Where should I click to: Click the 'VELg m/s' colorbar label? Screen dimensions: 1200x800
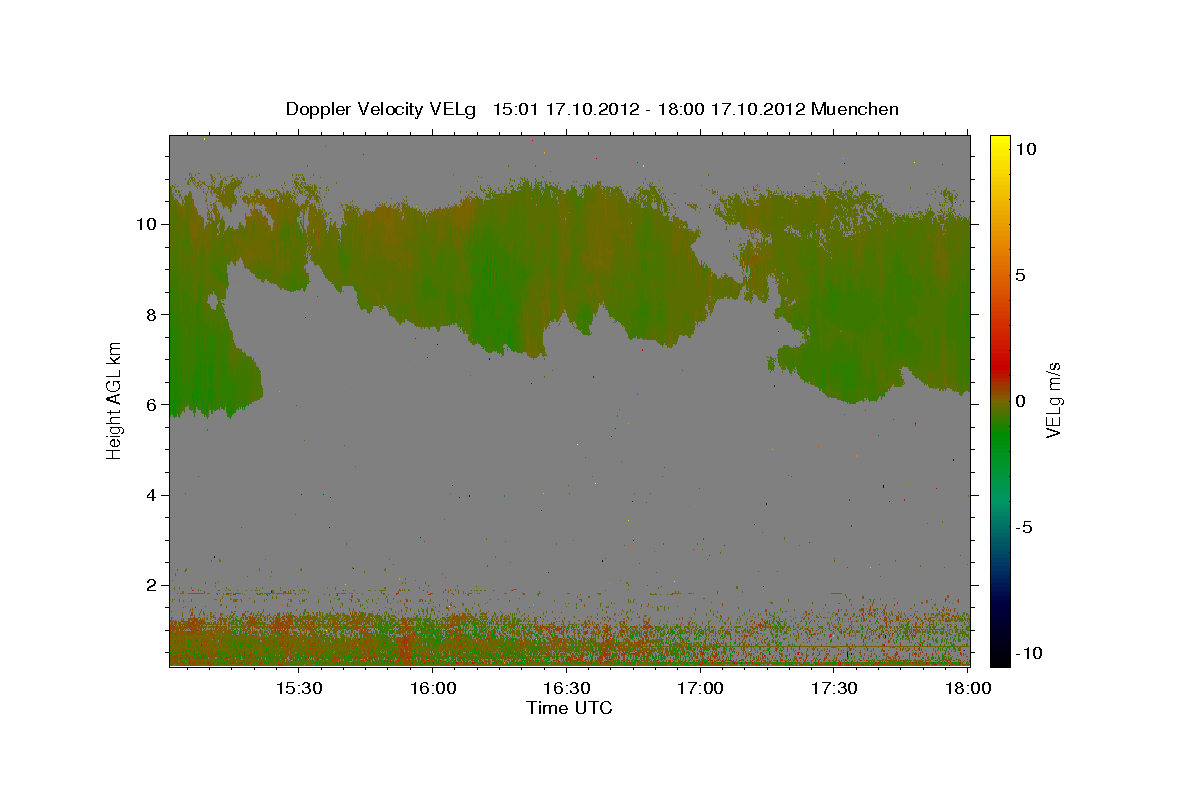coord(1053,400)
